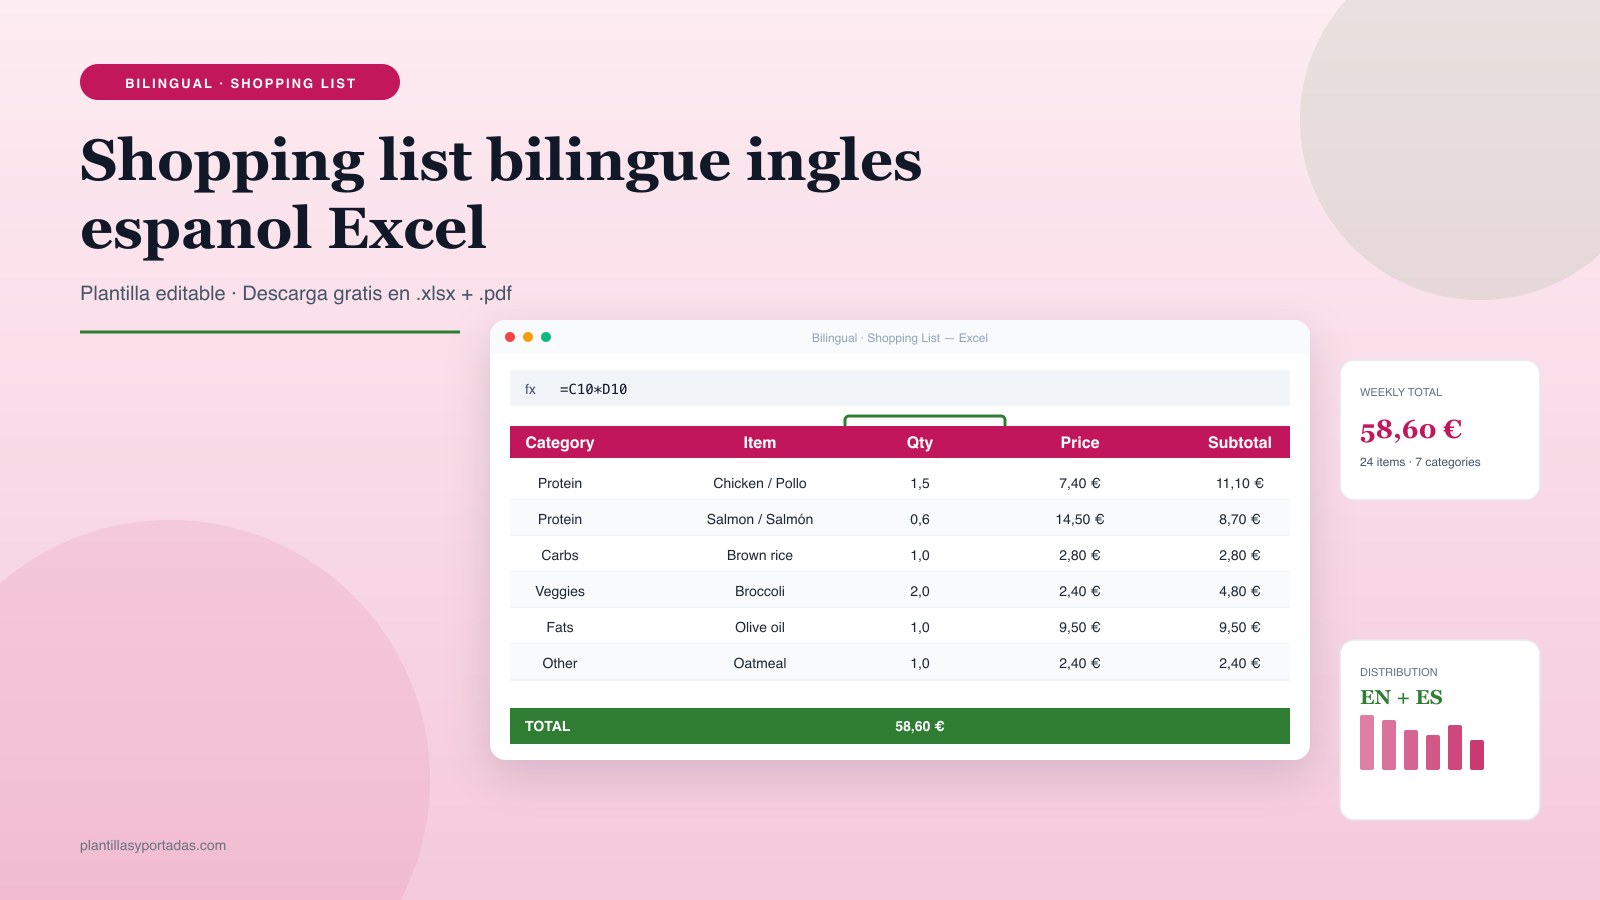This screenshot has height=900, width=1600.
Task: Click the TOTAL label in green row
Action: point(547,726)
